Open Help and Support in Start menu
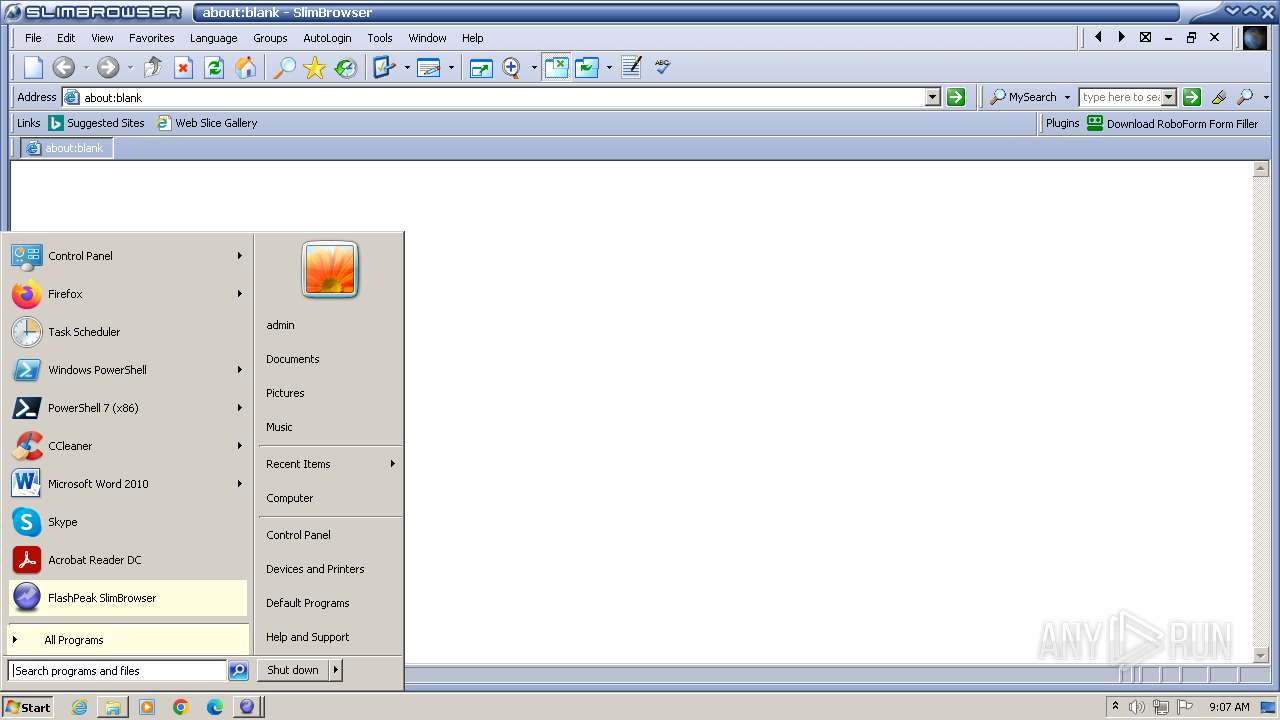This screenshot has width=1280, height=720. (x=307, y=637)
